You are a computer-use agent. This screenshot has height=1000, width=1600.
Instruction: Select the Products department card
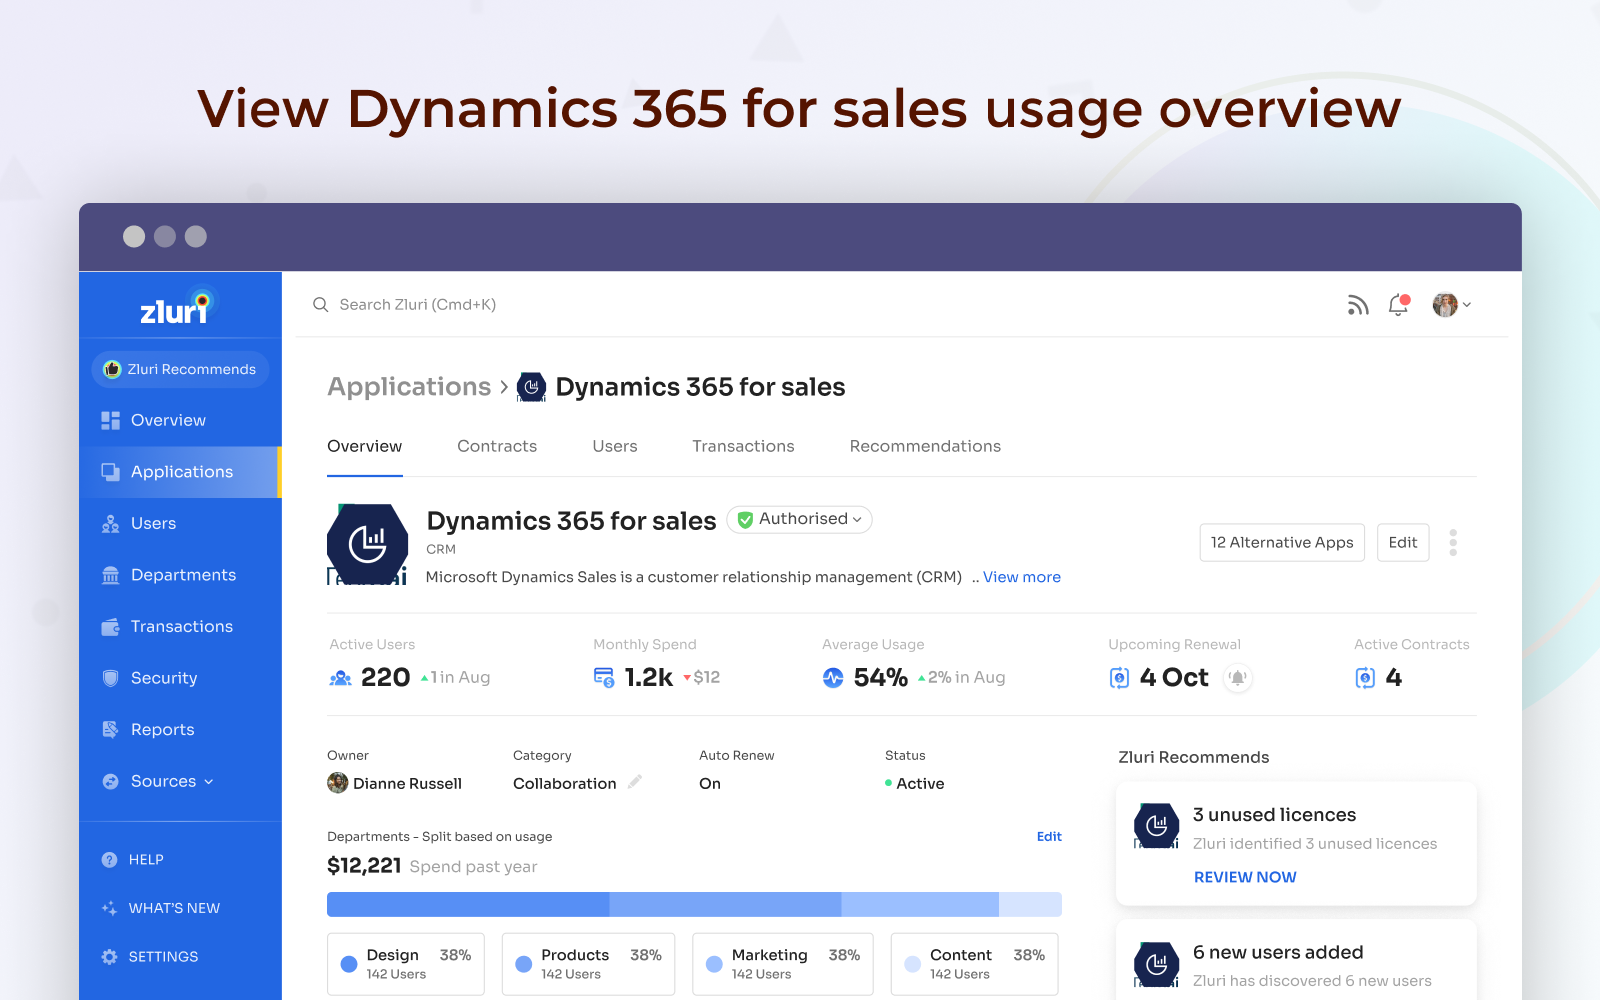pos(588,964)
